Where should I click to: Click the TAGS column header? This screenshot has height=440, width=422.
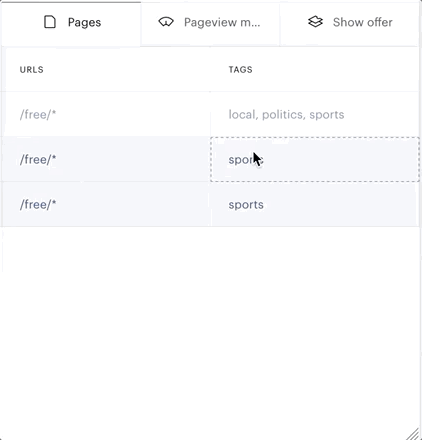coord(240,70)
